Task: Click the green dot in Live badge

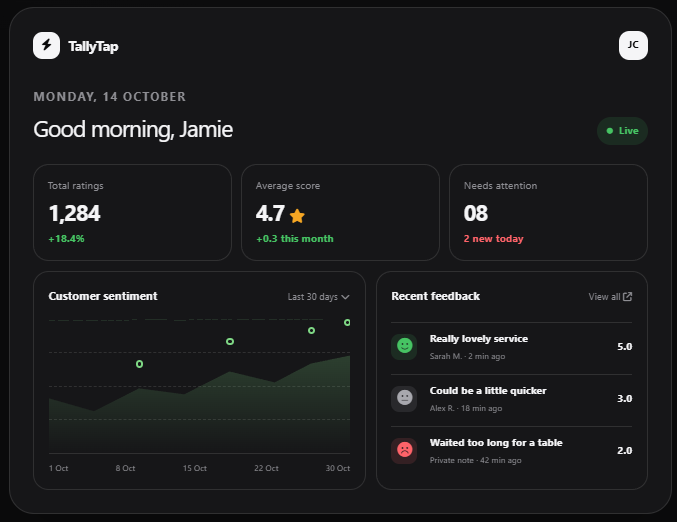Action: 610,131
